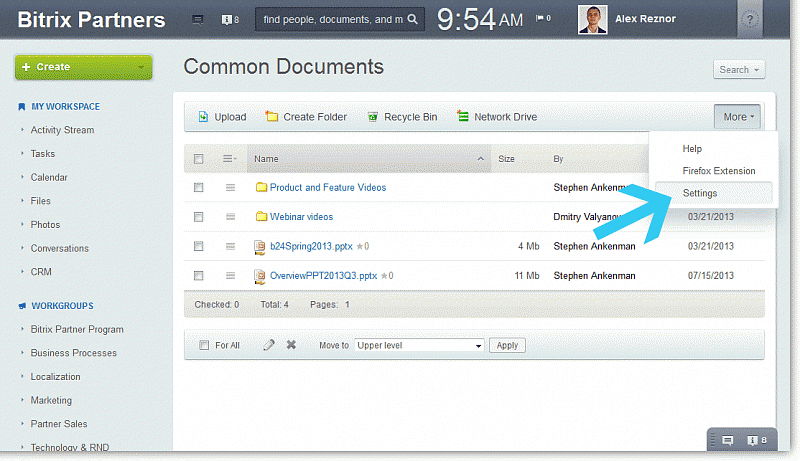Open Localization workgroup
The height and width of the screenshot is (461, 800).
tap(55, 377)
